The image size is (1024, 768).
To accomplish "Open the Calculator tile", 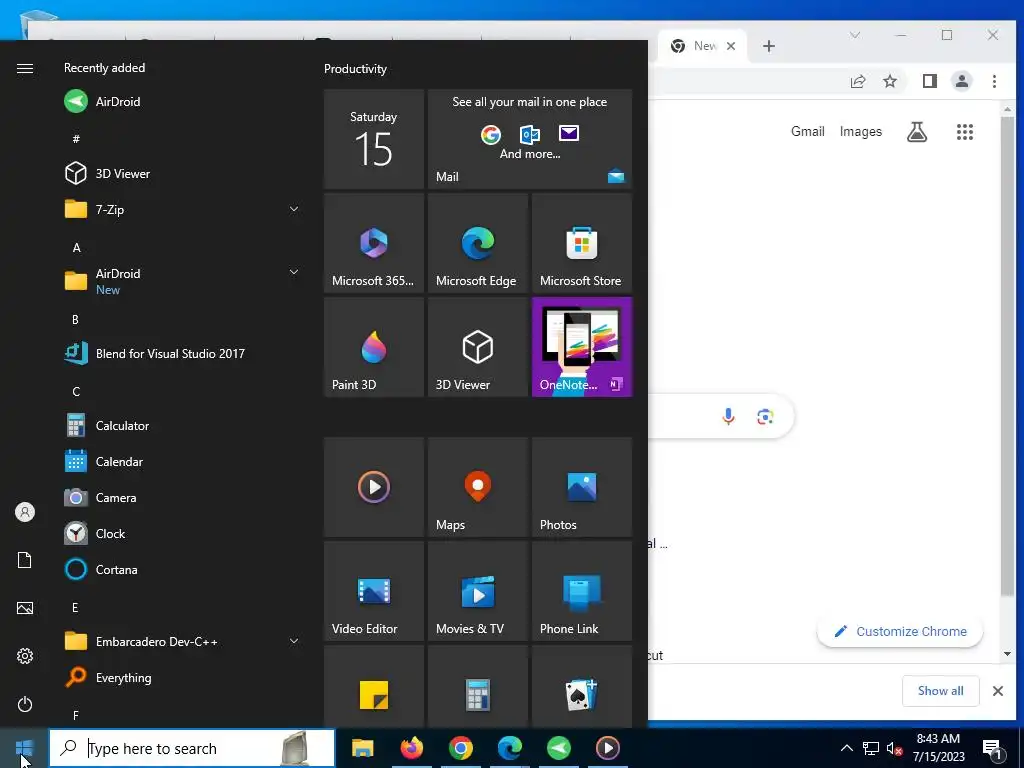I will click(x=477, y=687).
